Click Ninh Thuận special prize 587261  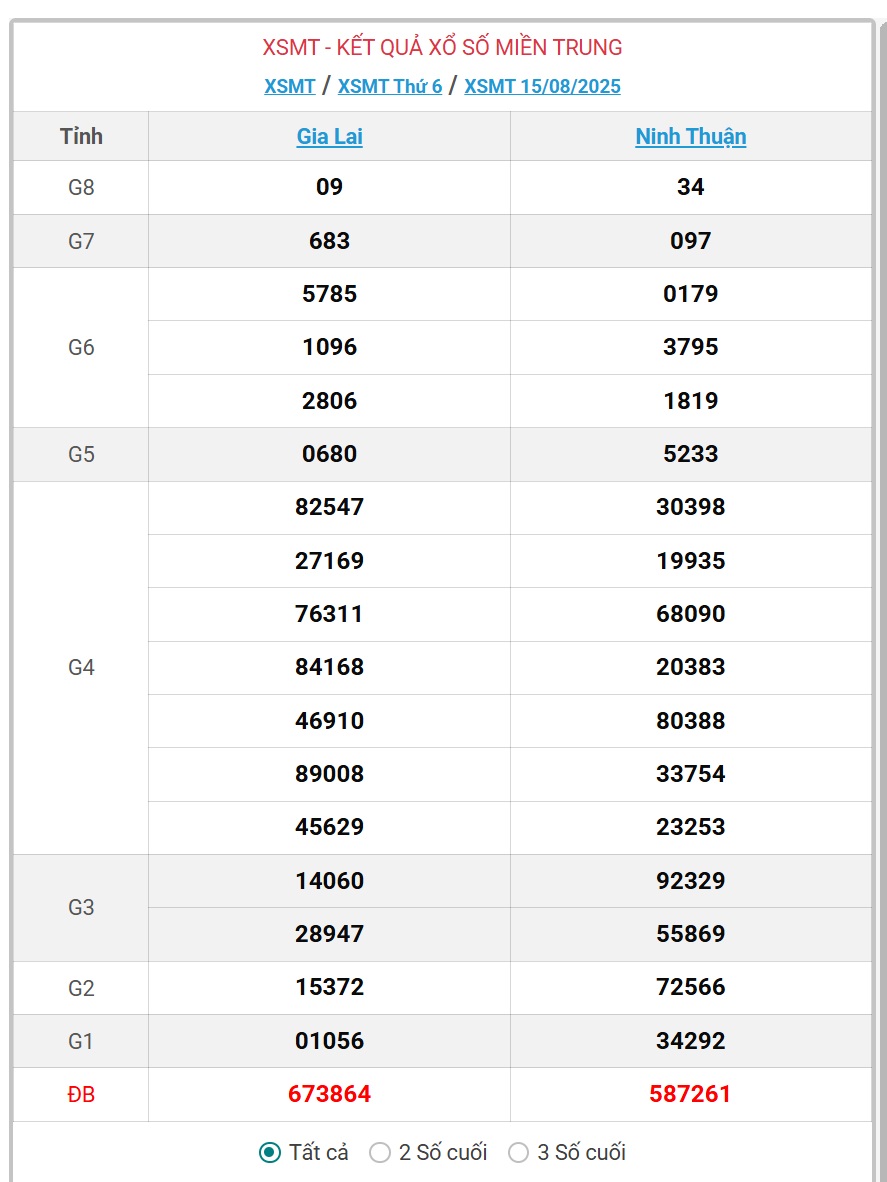[690, 1094]
